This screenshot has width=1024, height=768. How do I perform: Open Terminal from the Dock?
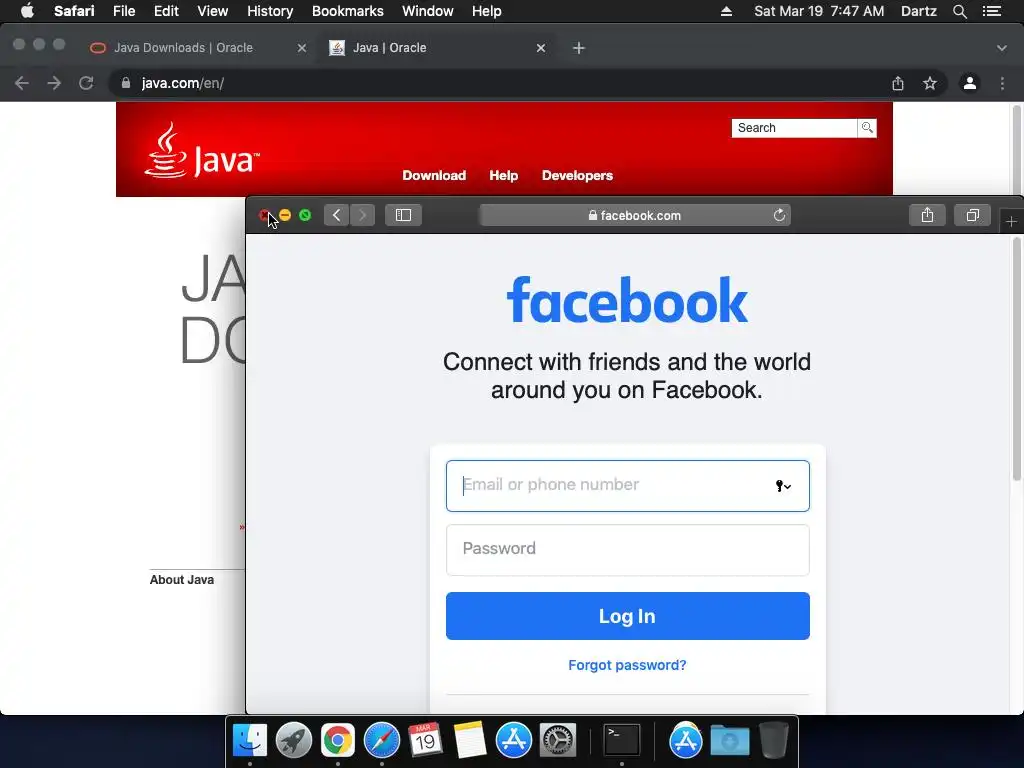click(622, 741)
